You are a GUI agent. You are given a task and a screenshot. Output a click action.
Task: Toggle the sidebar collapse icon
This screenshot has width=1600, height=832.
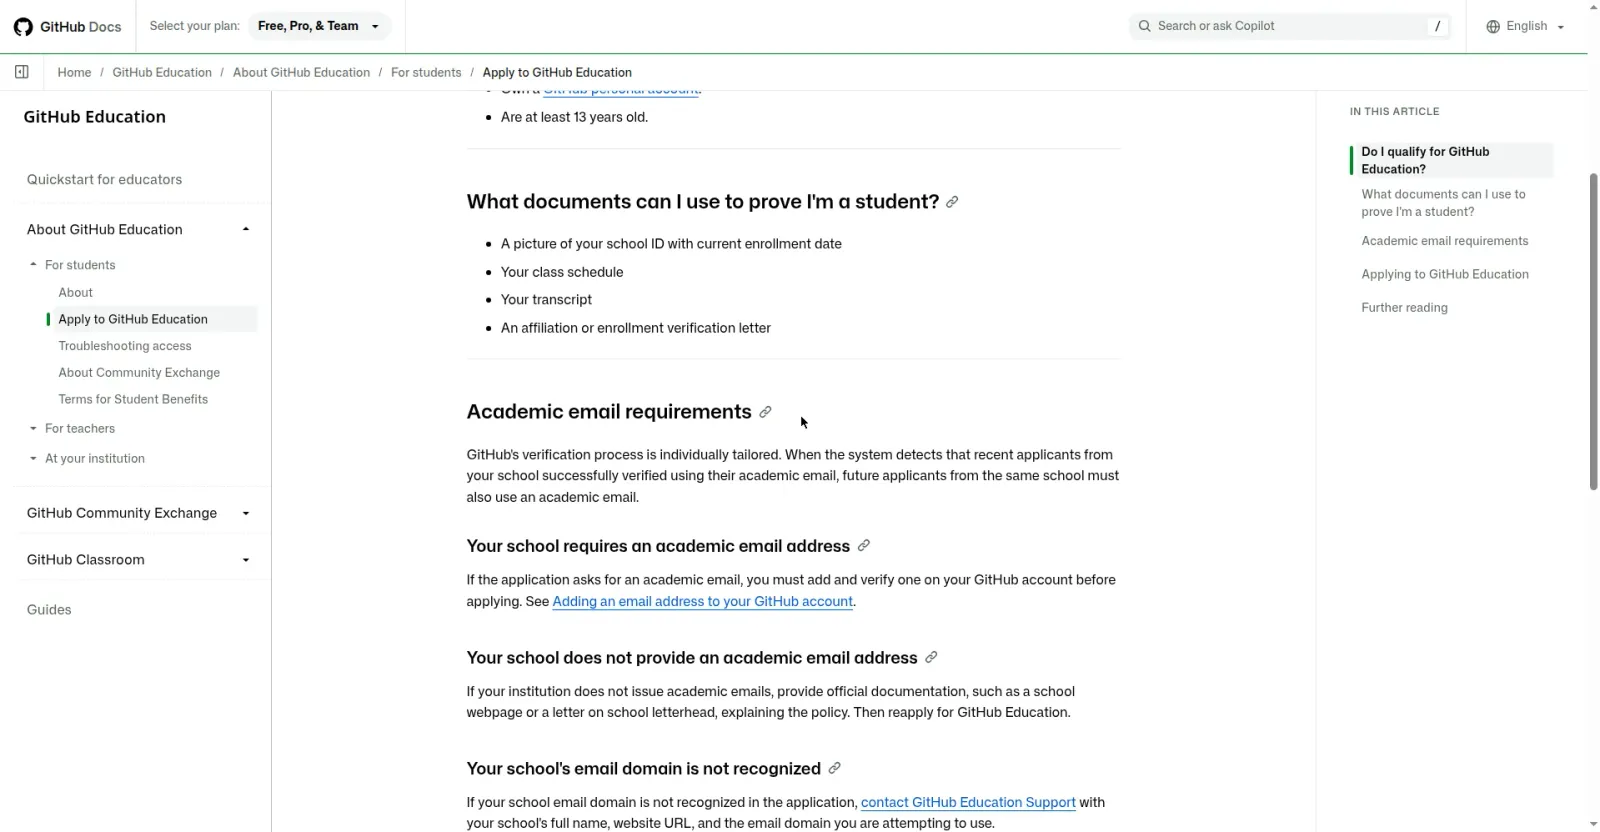tap(22, 72)
